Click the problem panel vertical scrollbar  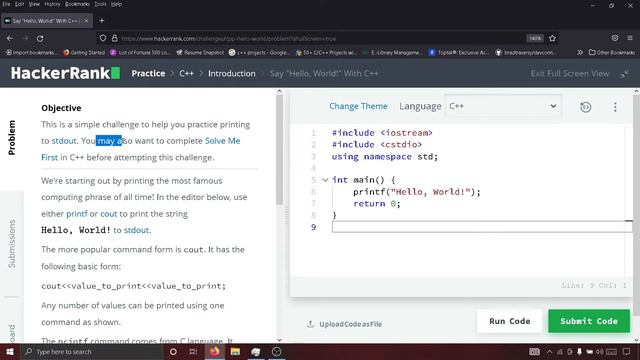pos(279,149)
